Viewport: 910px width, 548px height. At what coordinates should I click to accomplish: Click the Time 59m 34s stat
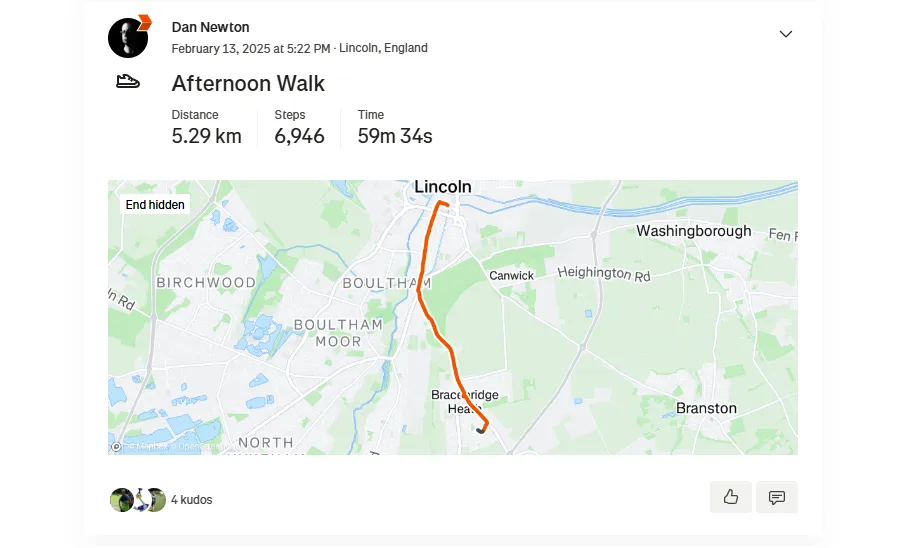coord(395,127)
